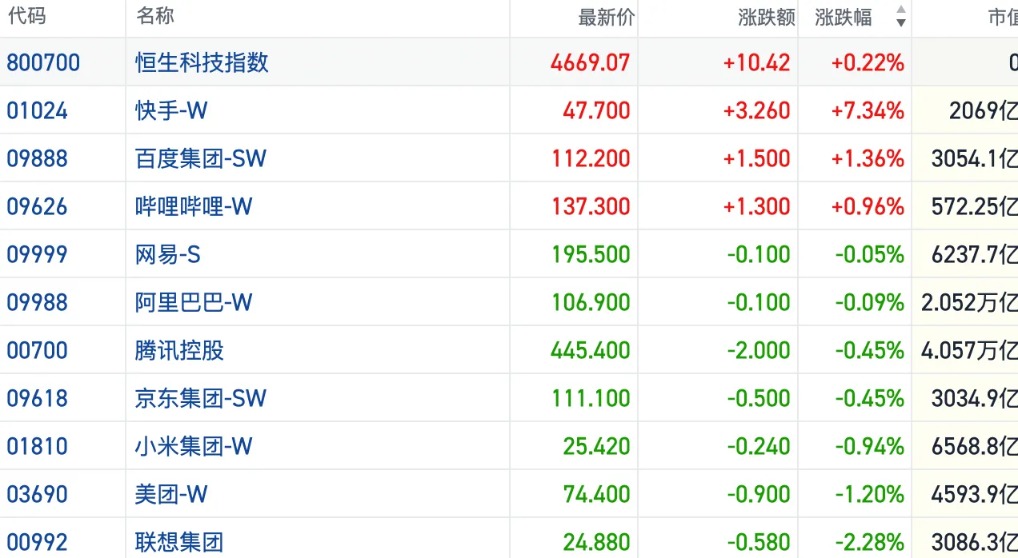The height and width of the screenshot is (558, 1018).
Task: Select 联想 latest price 24.880
Action: (596, 542)
